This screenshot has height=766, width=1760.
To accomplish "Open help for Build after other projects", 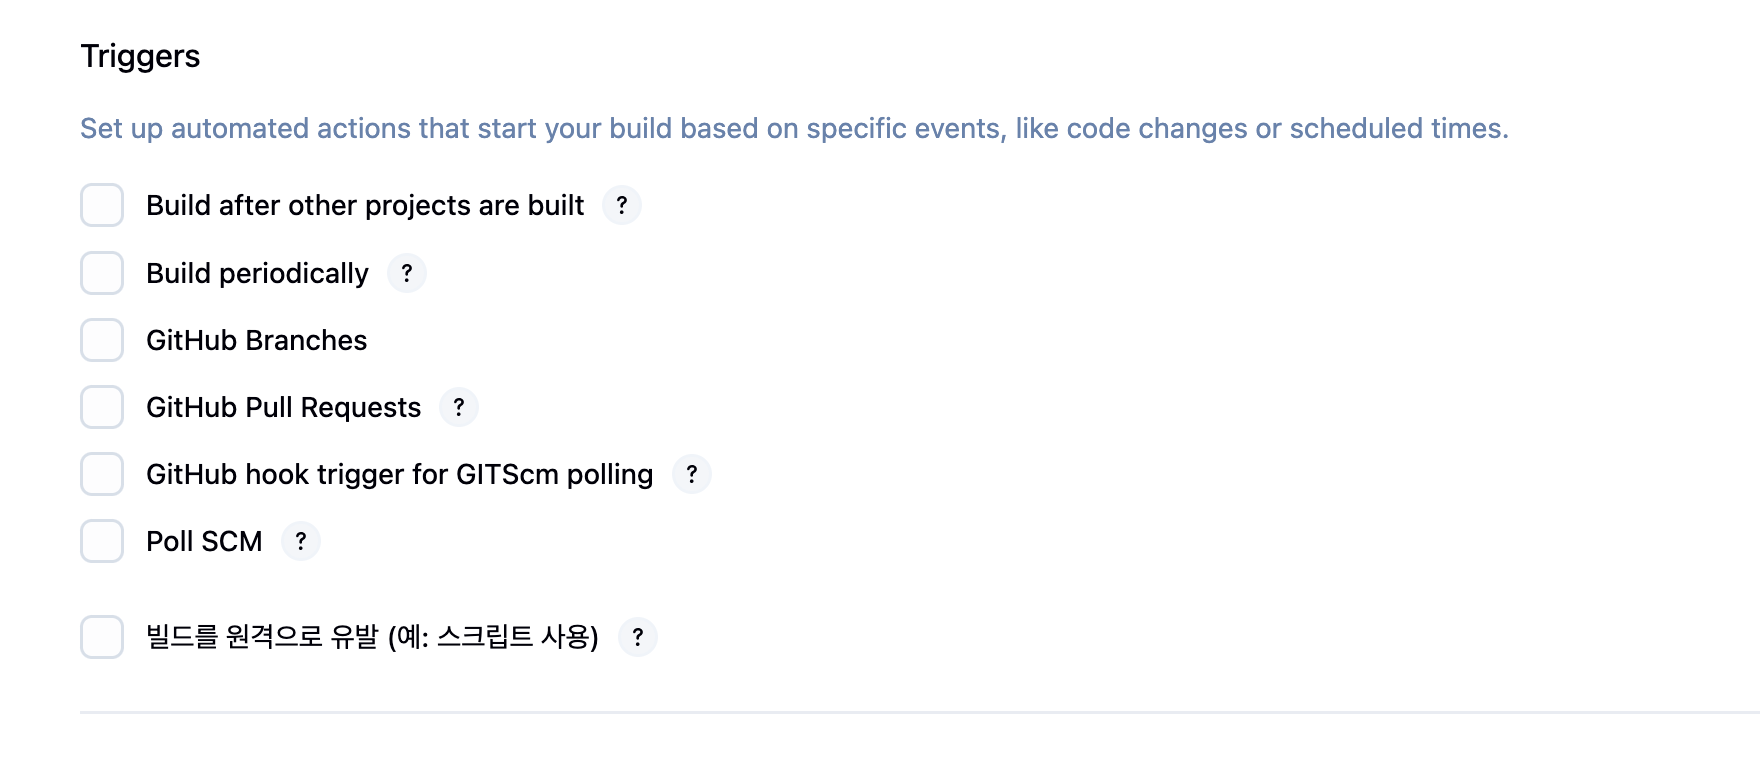I will coord(622,205).
